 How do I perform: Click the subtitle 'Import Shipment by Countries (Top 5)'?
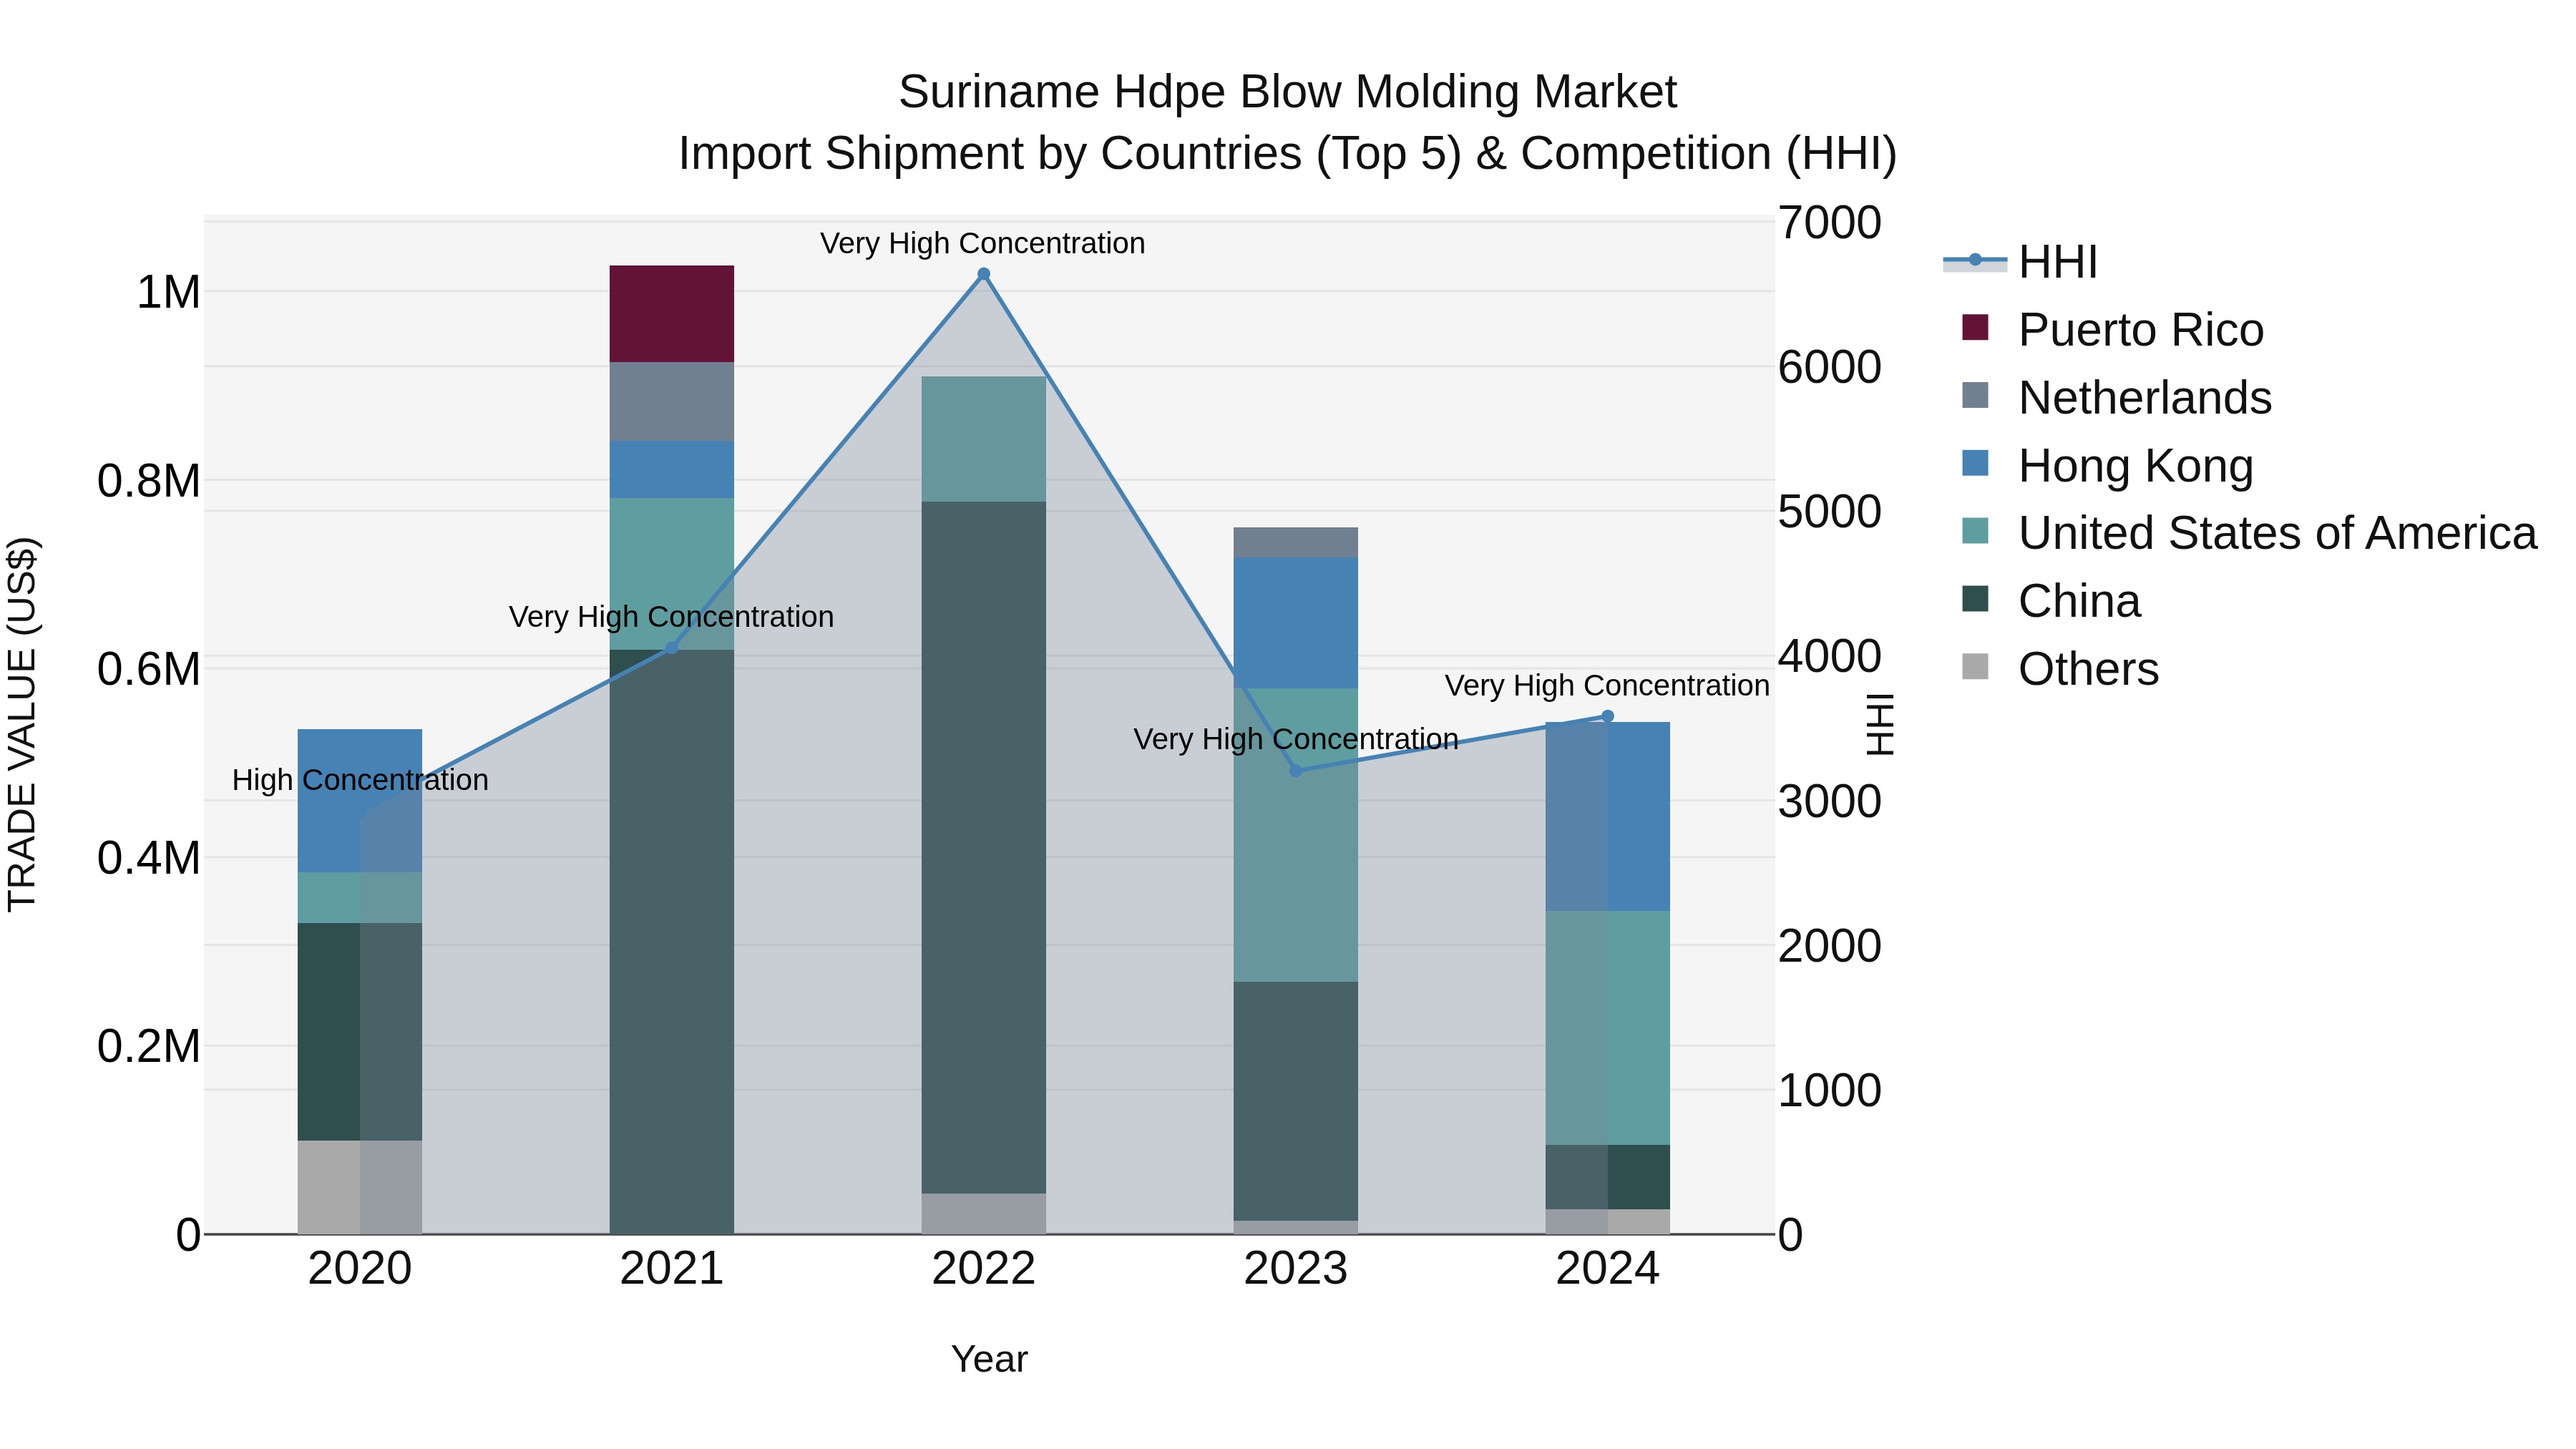point(1070,154)
